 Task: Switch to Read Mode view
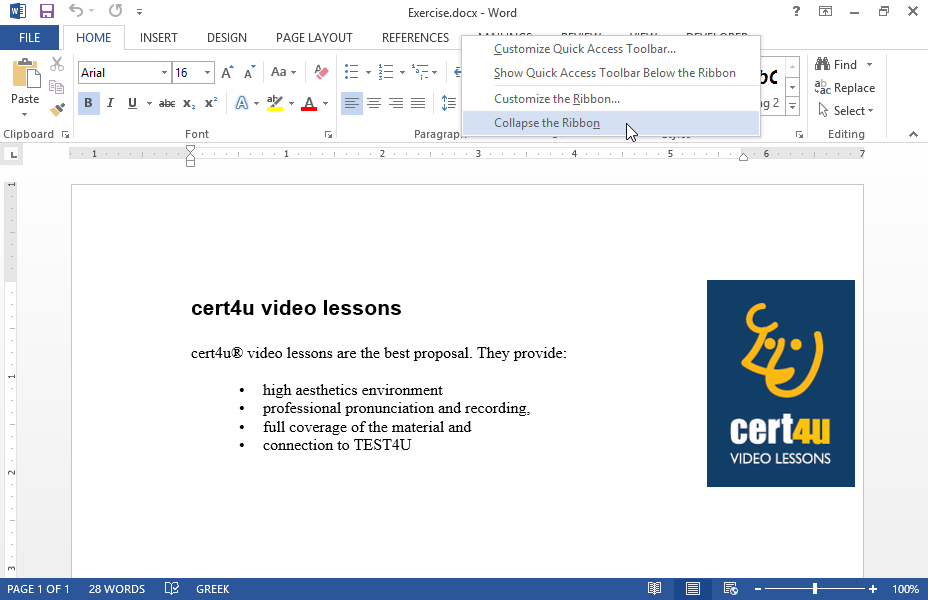point(654,589)
